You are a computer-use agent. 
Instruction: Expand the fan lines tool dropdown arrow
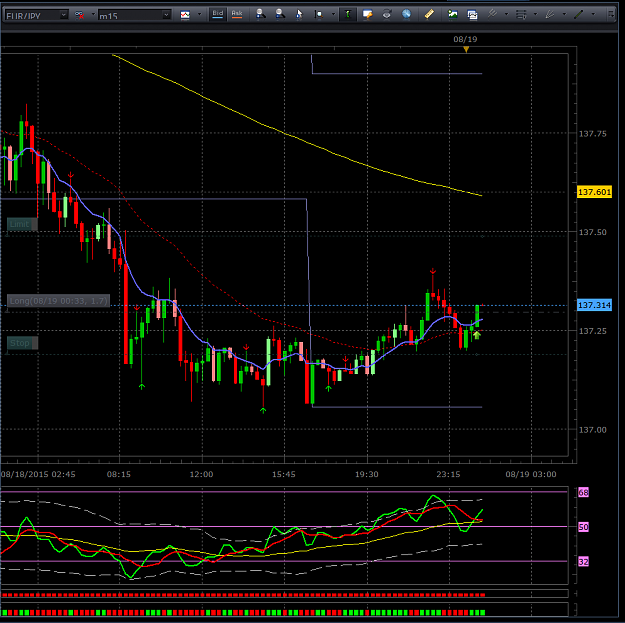[564, 15]
